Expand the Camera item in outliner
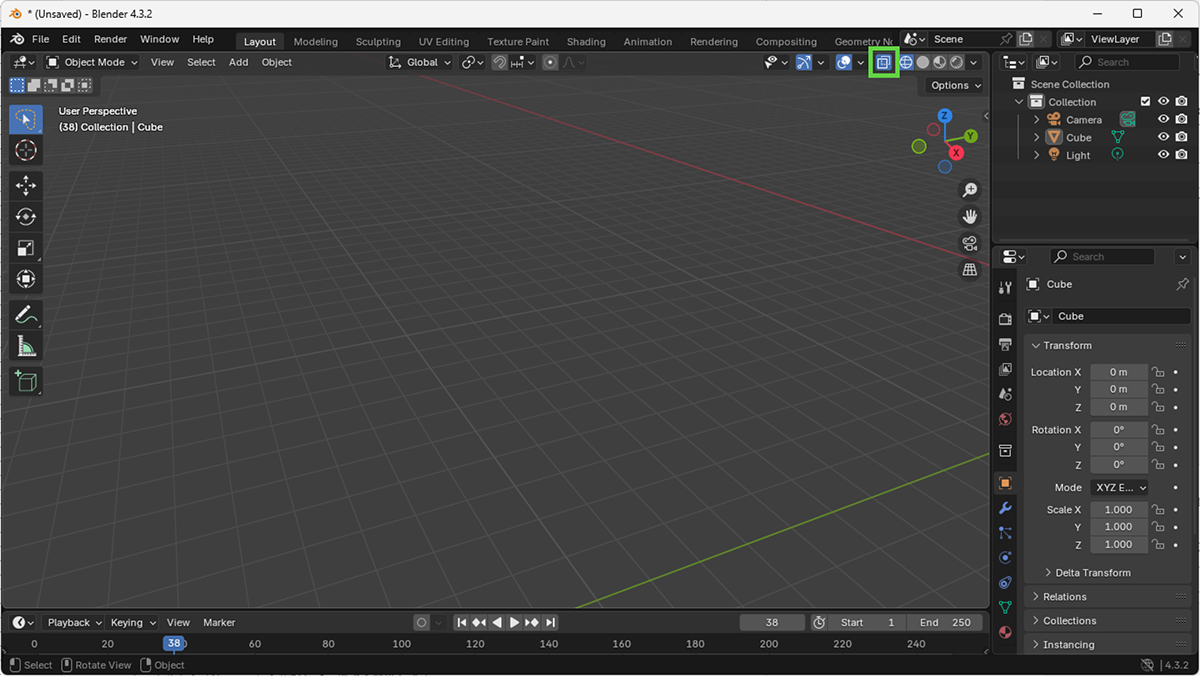The width and height of the screenshot is (1200, 676). pyautogui.click(x=1037, y=120)
